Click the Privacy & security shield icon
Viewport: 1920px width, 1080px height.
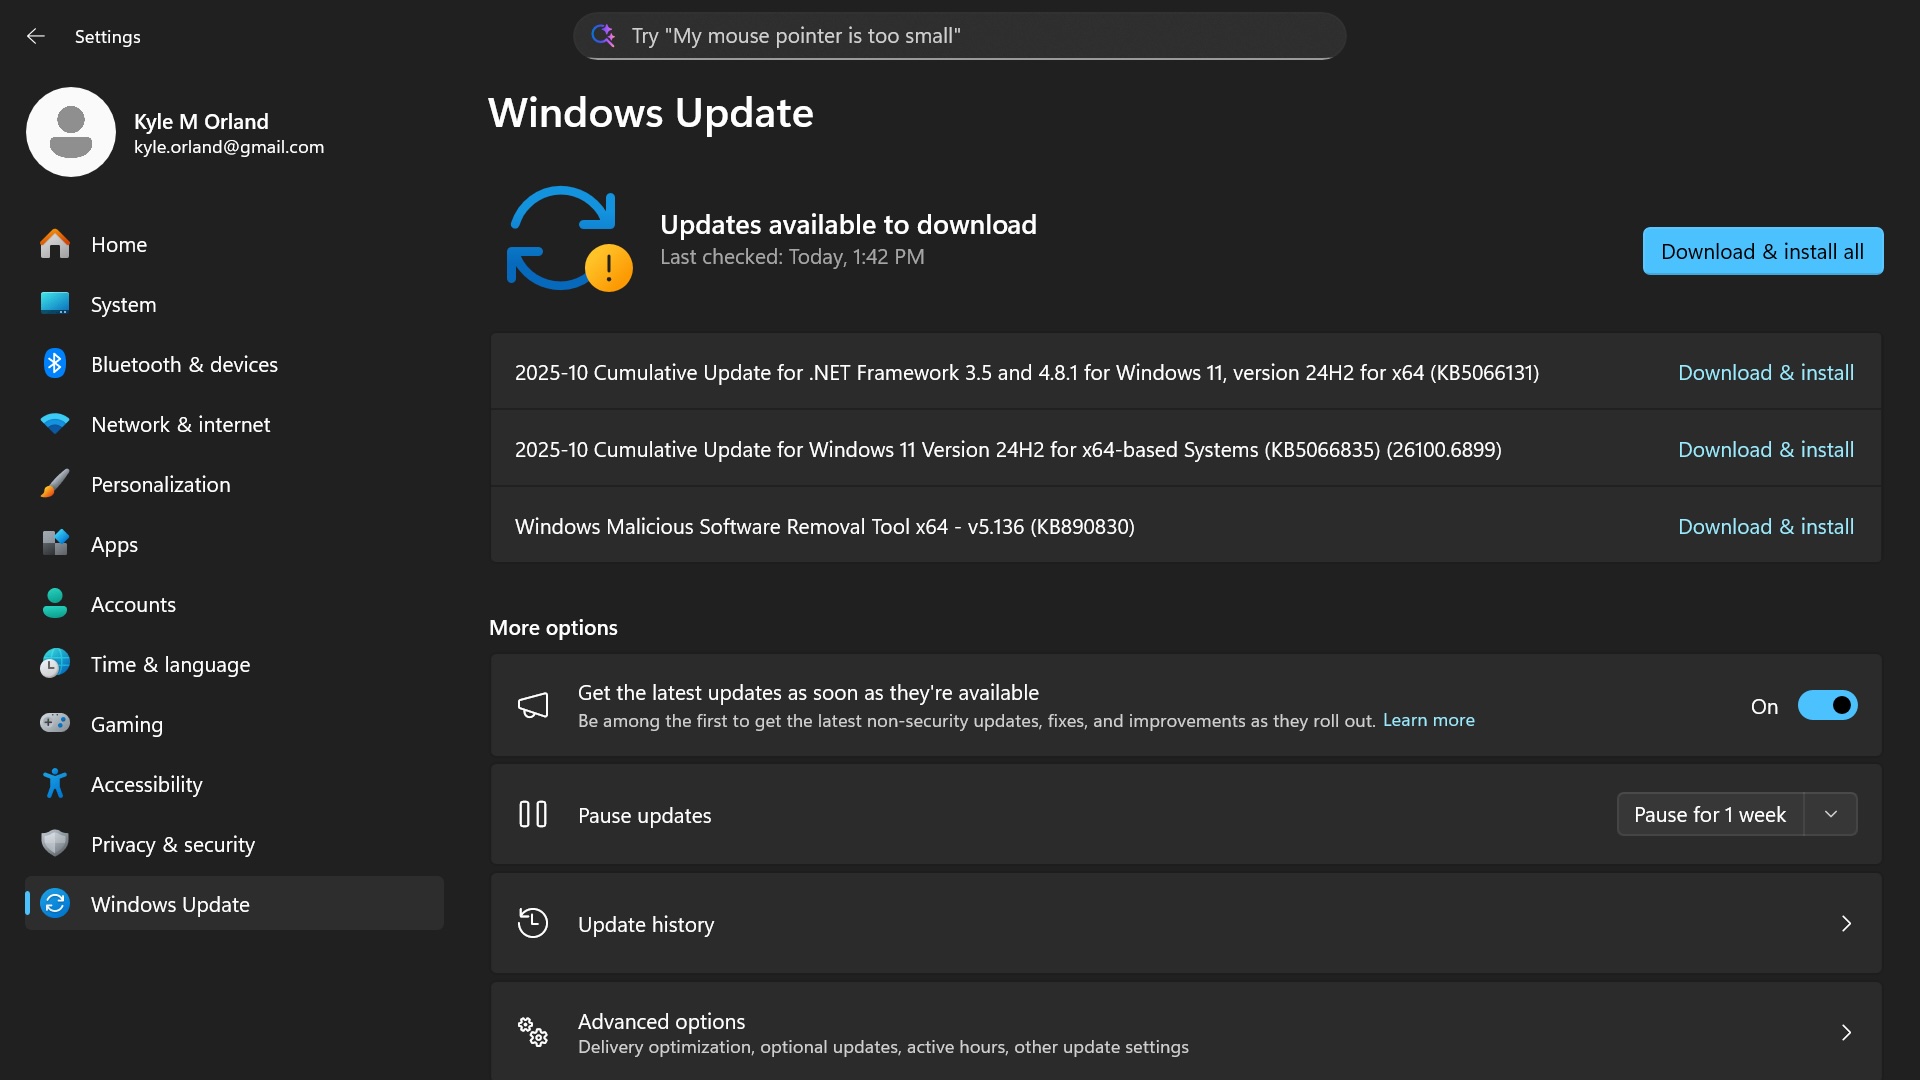tap(55, 843)
